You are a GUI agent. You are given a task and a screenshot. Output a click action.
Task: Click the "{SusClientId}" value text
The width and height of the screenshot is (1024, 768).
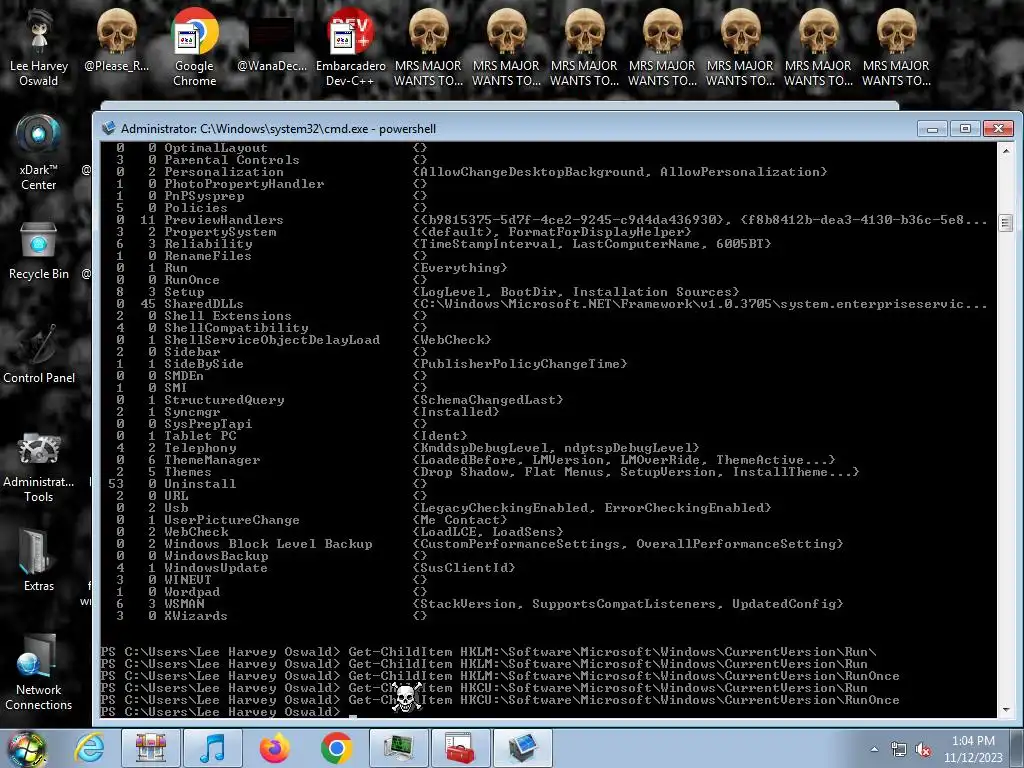pyautogui.click(x=464, y=568)
